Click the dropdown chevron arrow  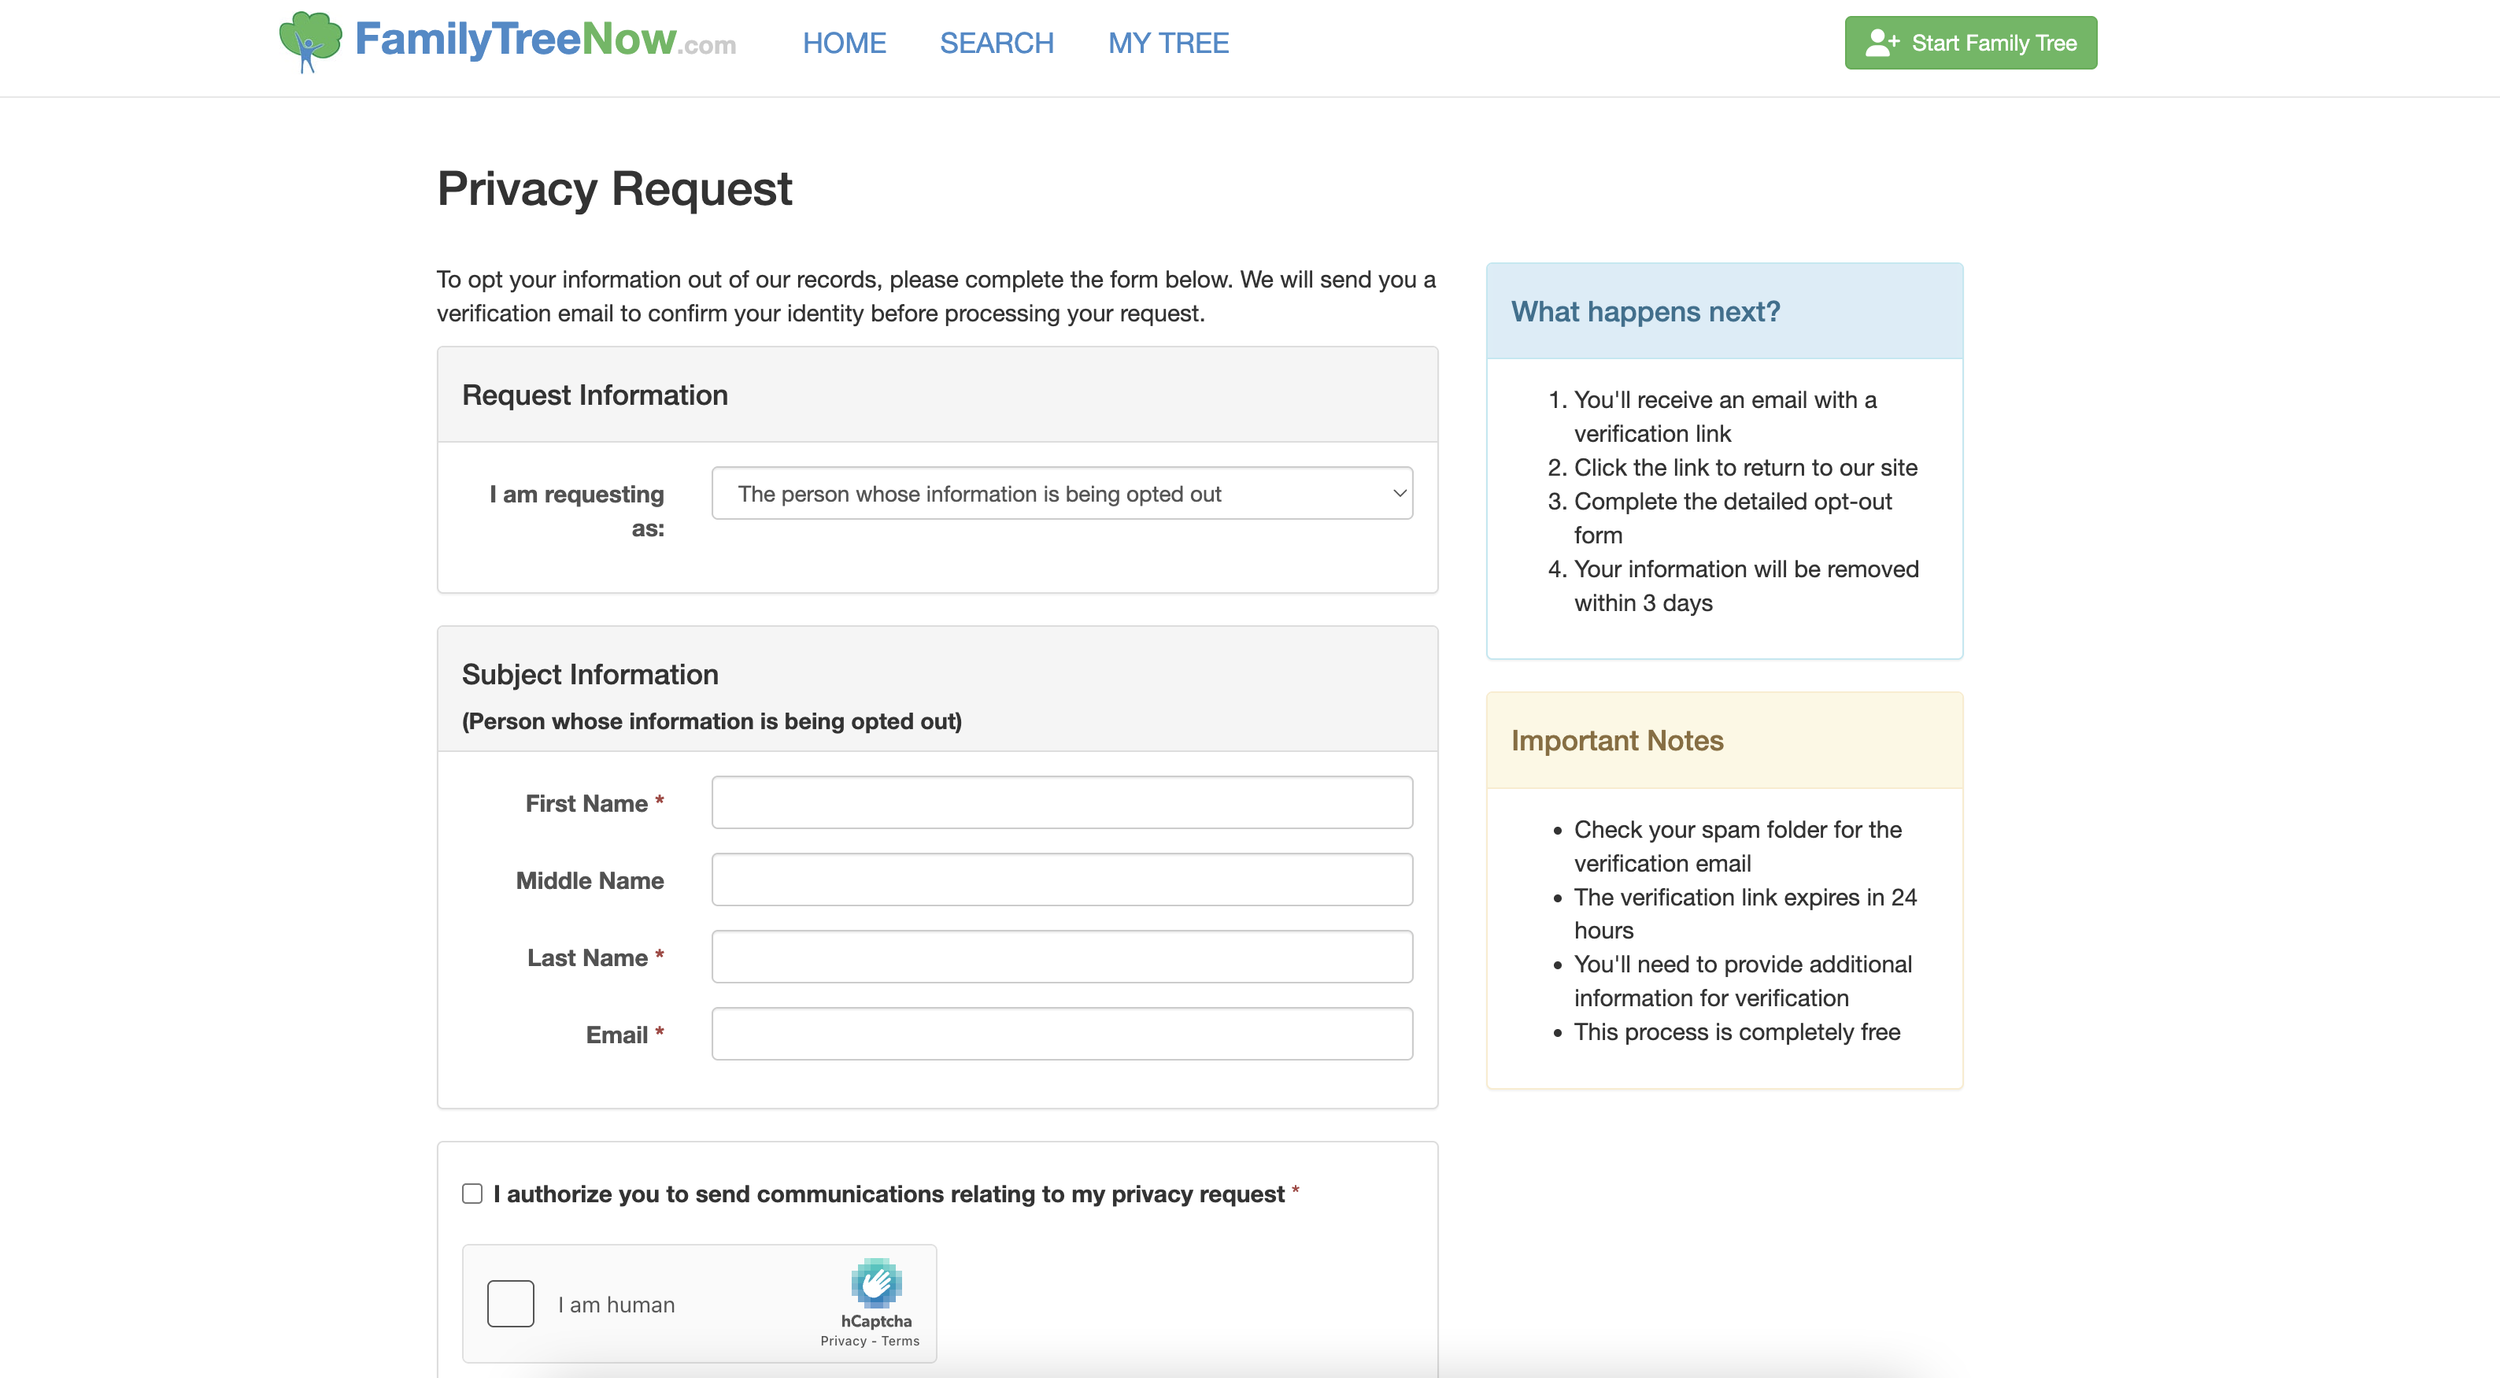pyautogui.click(x=1399, y=493)
